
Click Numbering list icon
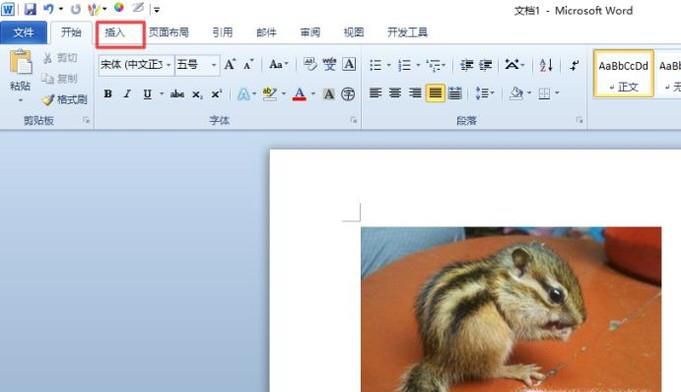coord(404,65)
